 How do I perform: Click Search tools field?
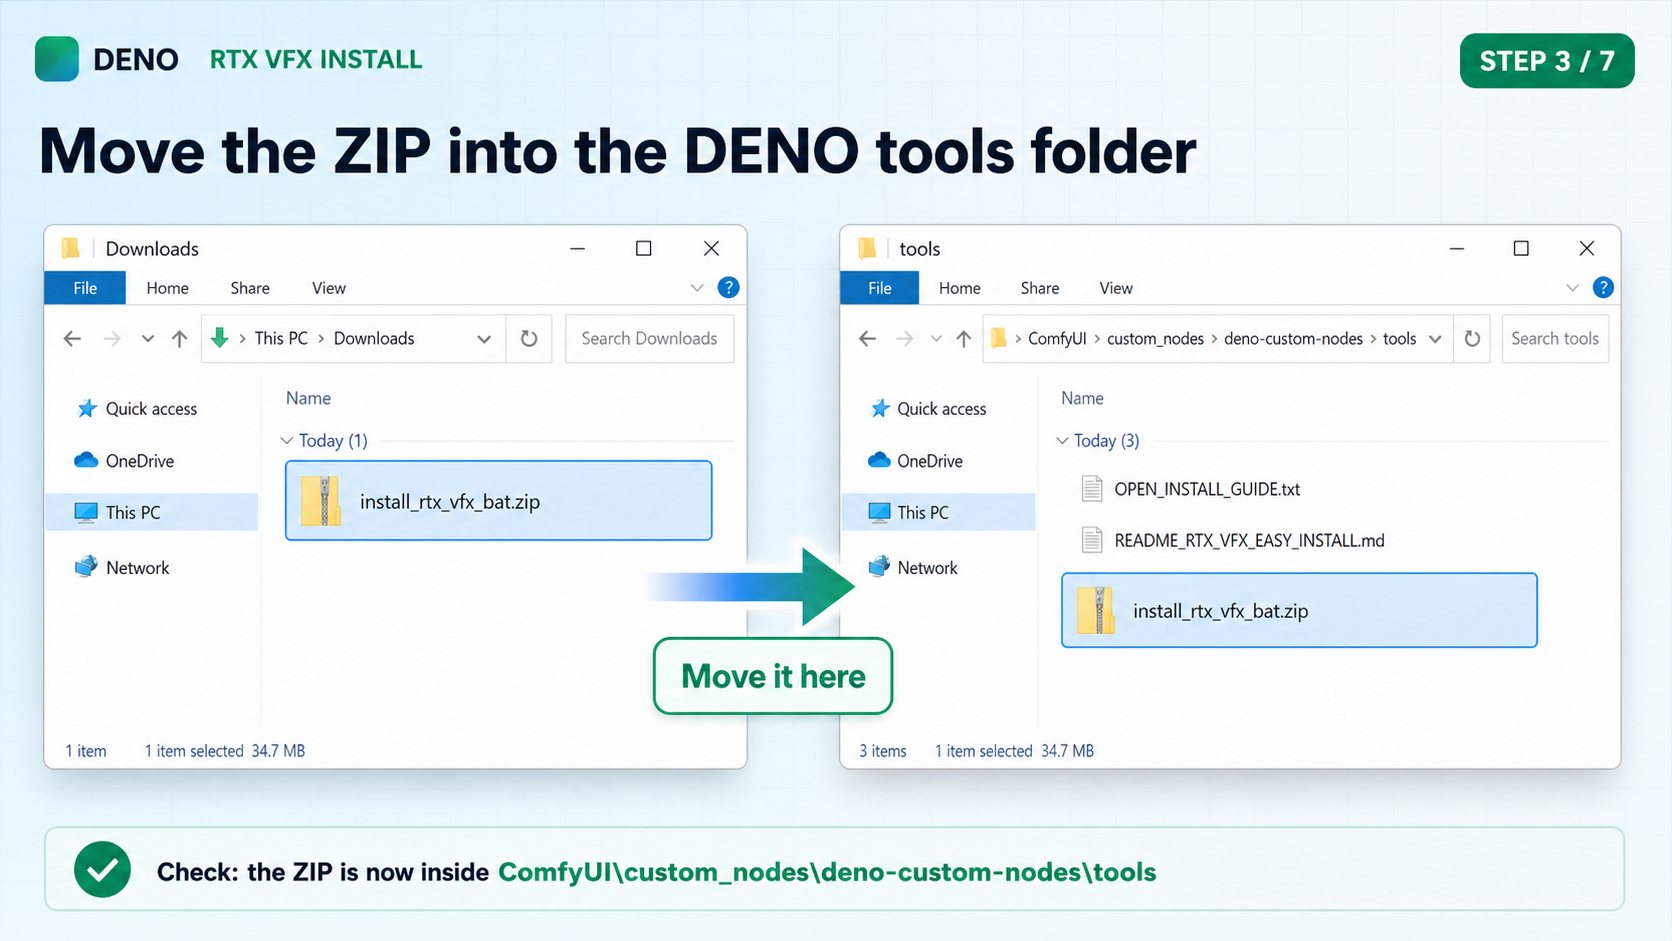1555,339
